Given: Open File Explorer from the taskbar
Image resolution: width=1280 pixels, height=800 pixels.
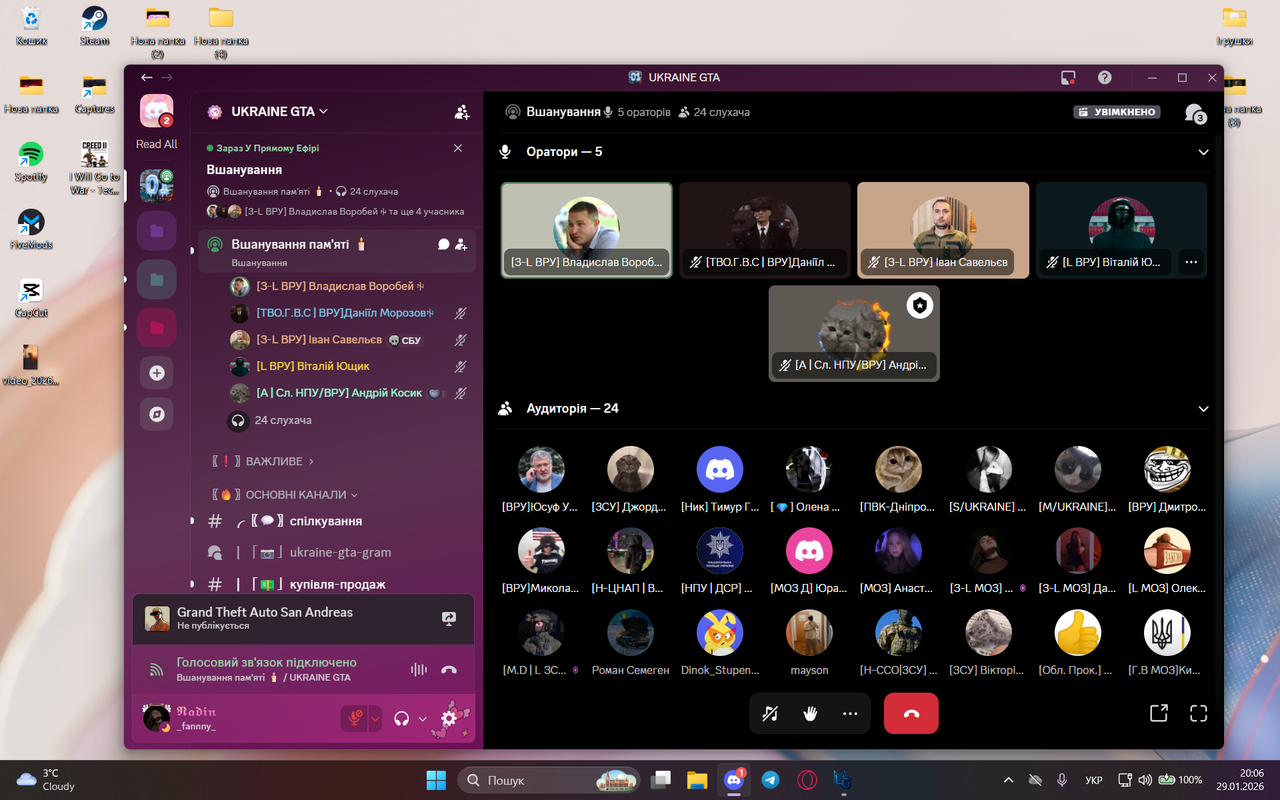Looking at the screenshot, I should click(x=697, y=780).
